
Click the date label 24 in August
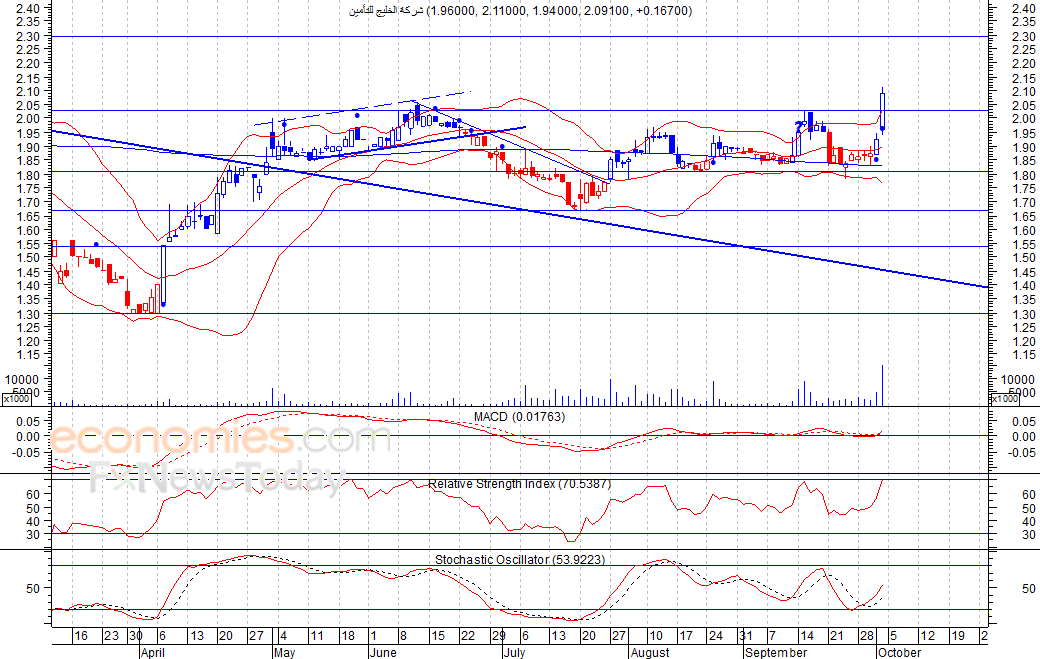pos(715,636)
